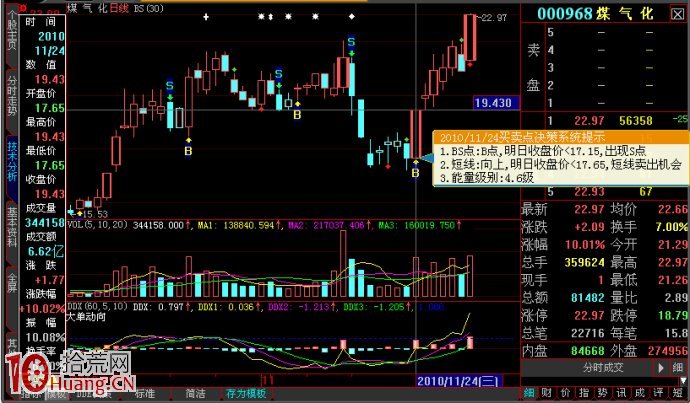Click the down arrow below the 细 button

click(x=683, y=381)
